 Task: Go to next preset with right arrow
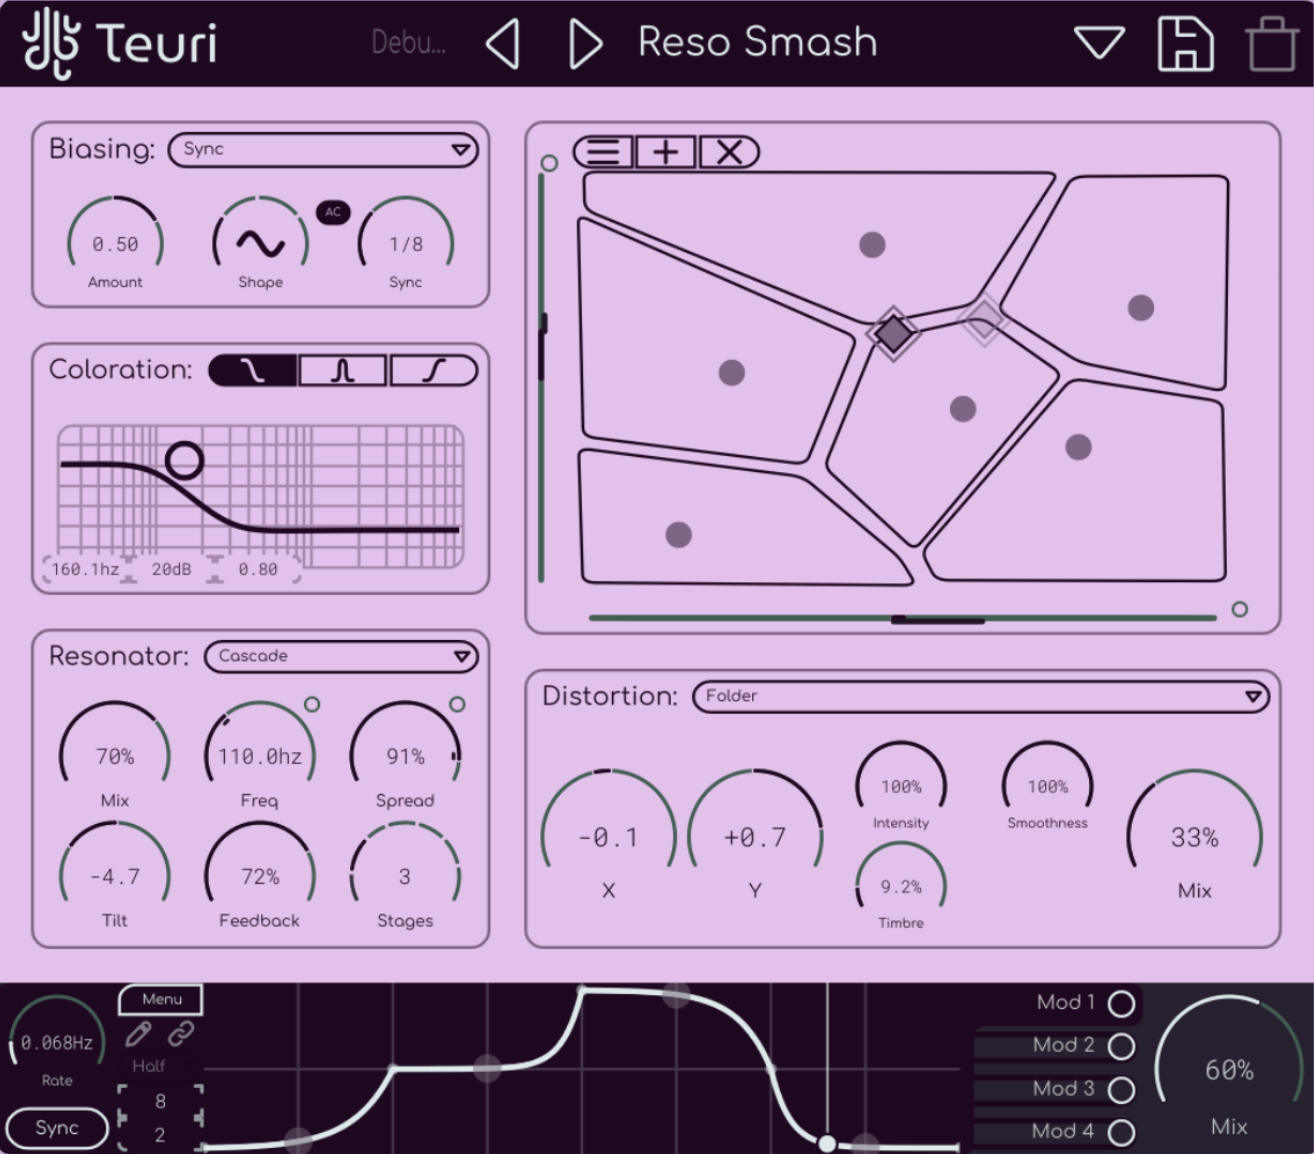[x=585, y=44]
